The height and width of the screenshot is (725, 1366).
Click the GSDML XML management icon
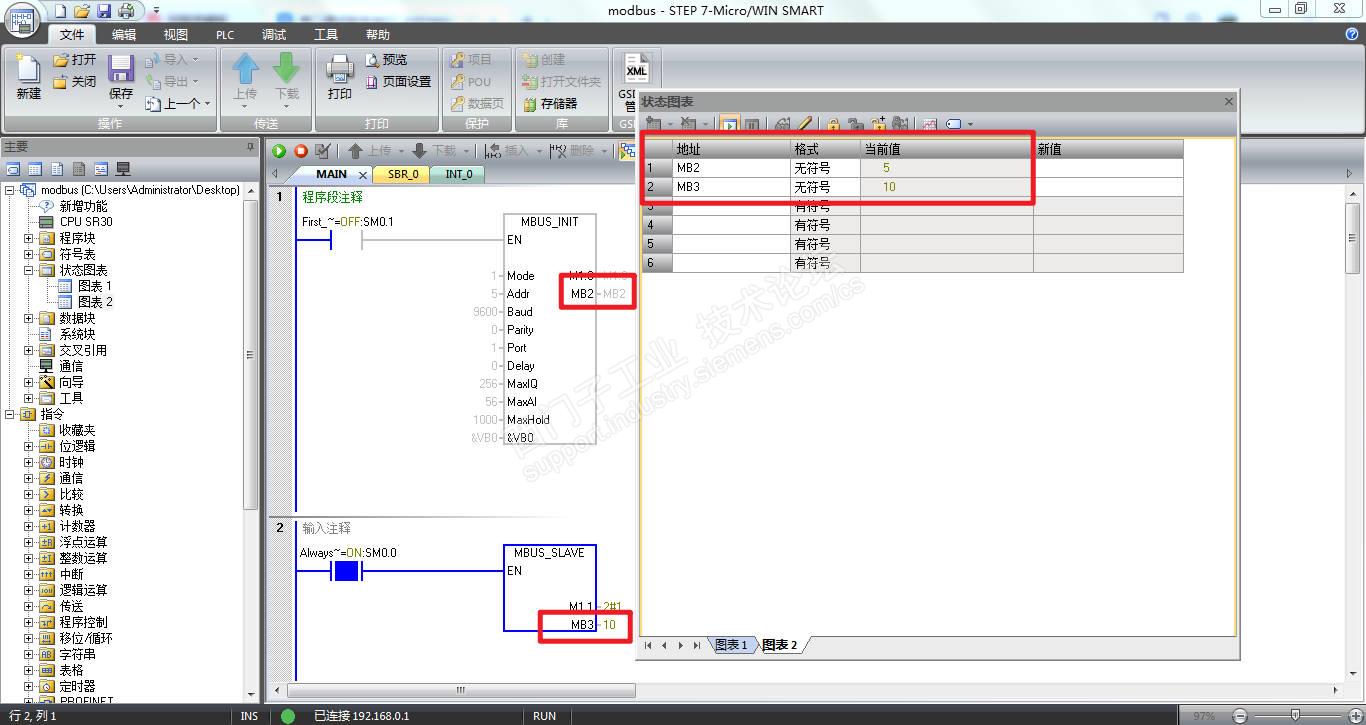636,69
